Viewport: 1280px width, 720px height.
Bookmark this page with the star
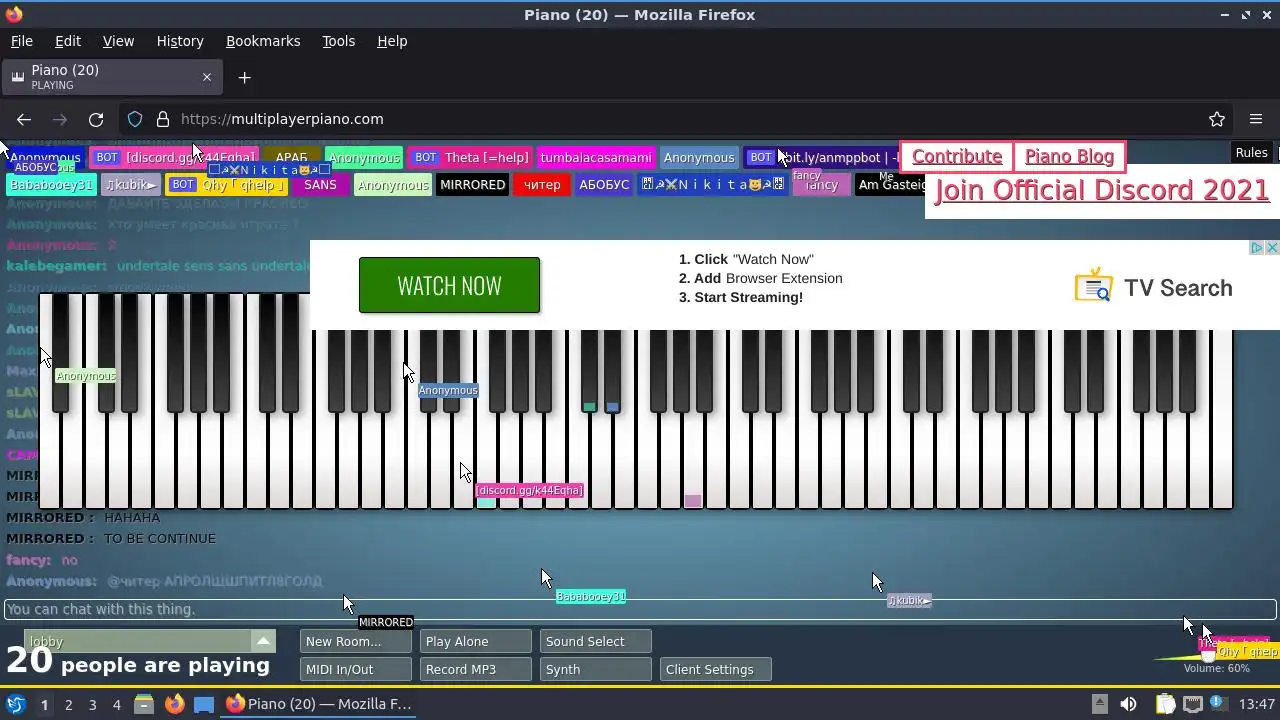[1217, 119]
